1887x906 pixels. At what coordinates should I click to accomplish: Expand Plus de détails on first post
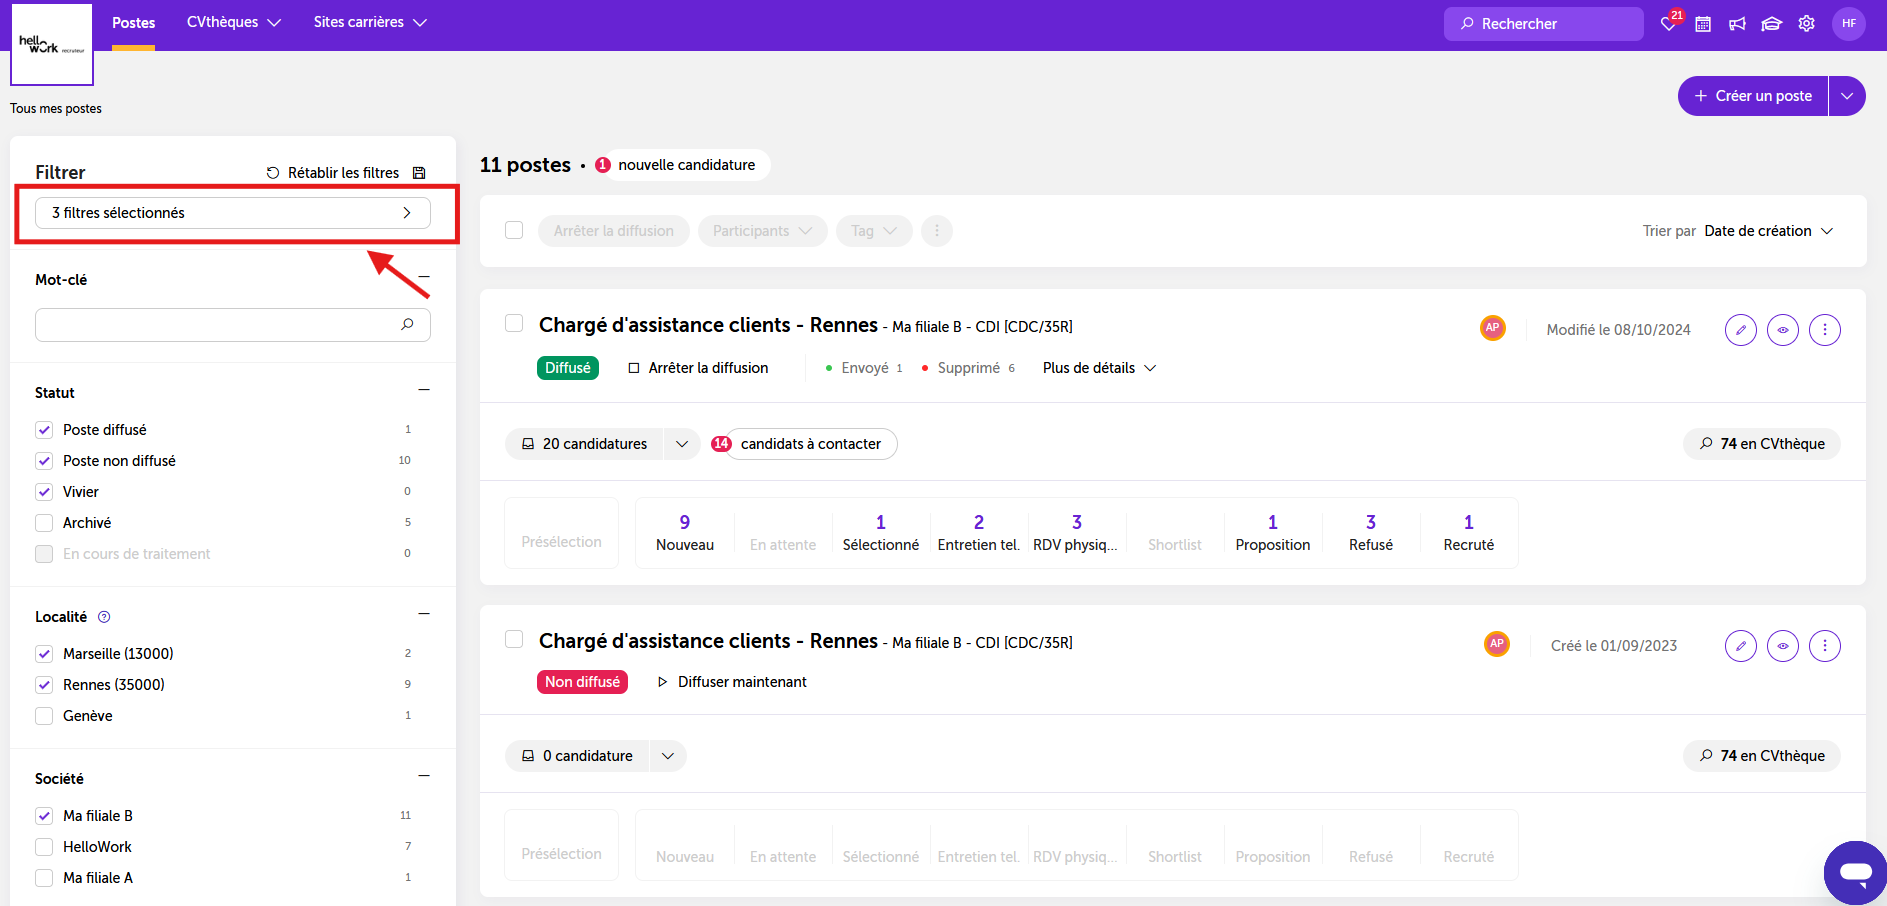coord(1099,368)
